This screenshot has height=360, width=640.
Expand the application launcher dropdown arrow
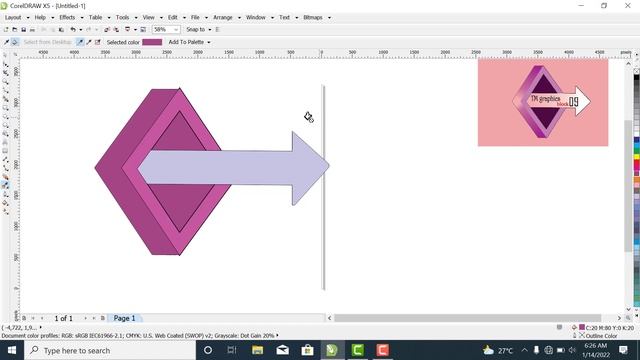pyautogui.click(x=135, y=29)
